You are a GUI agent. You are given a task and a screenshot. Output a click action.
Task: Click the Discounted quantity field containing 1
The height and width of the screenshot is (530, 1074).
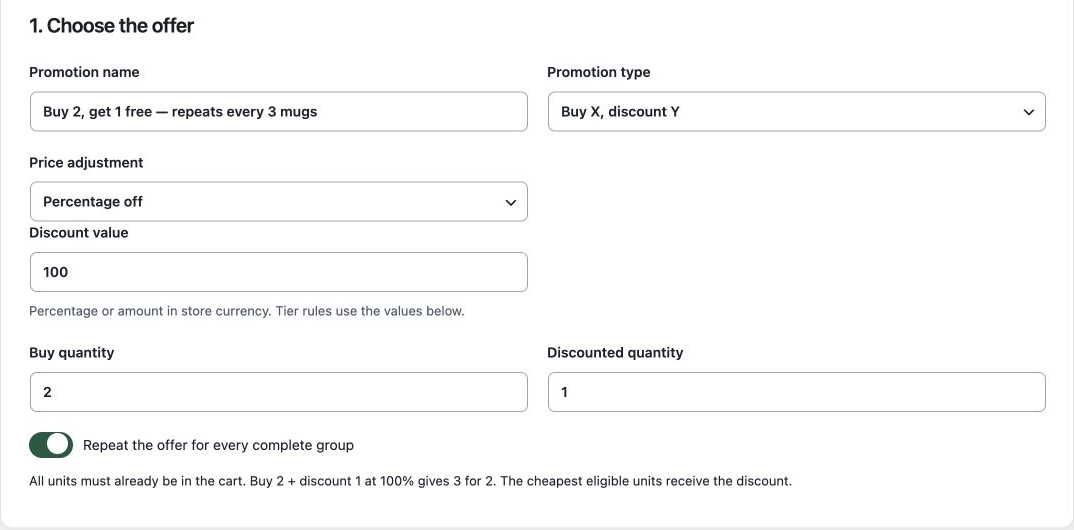(797, 392)
